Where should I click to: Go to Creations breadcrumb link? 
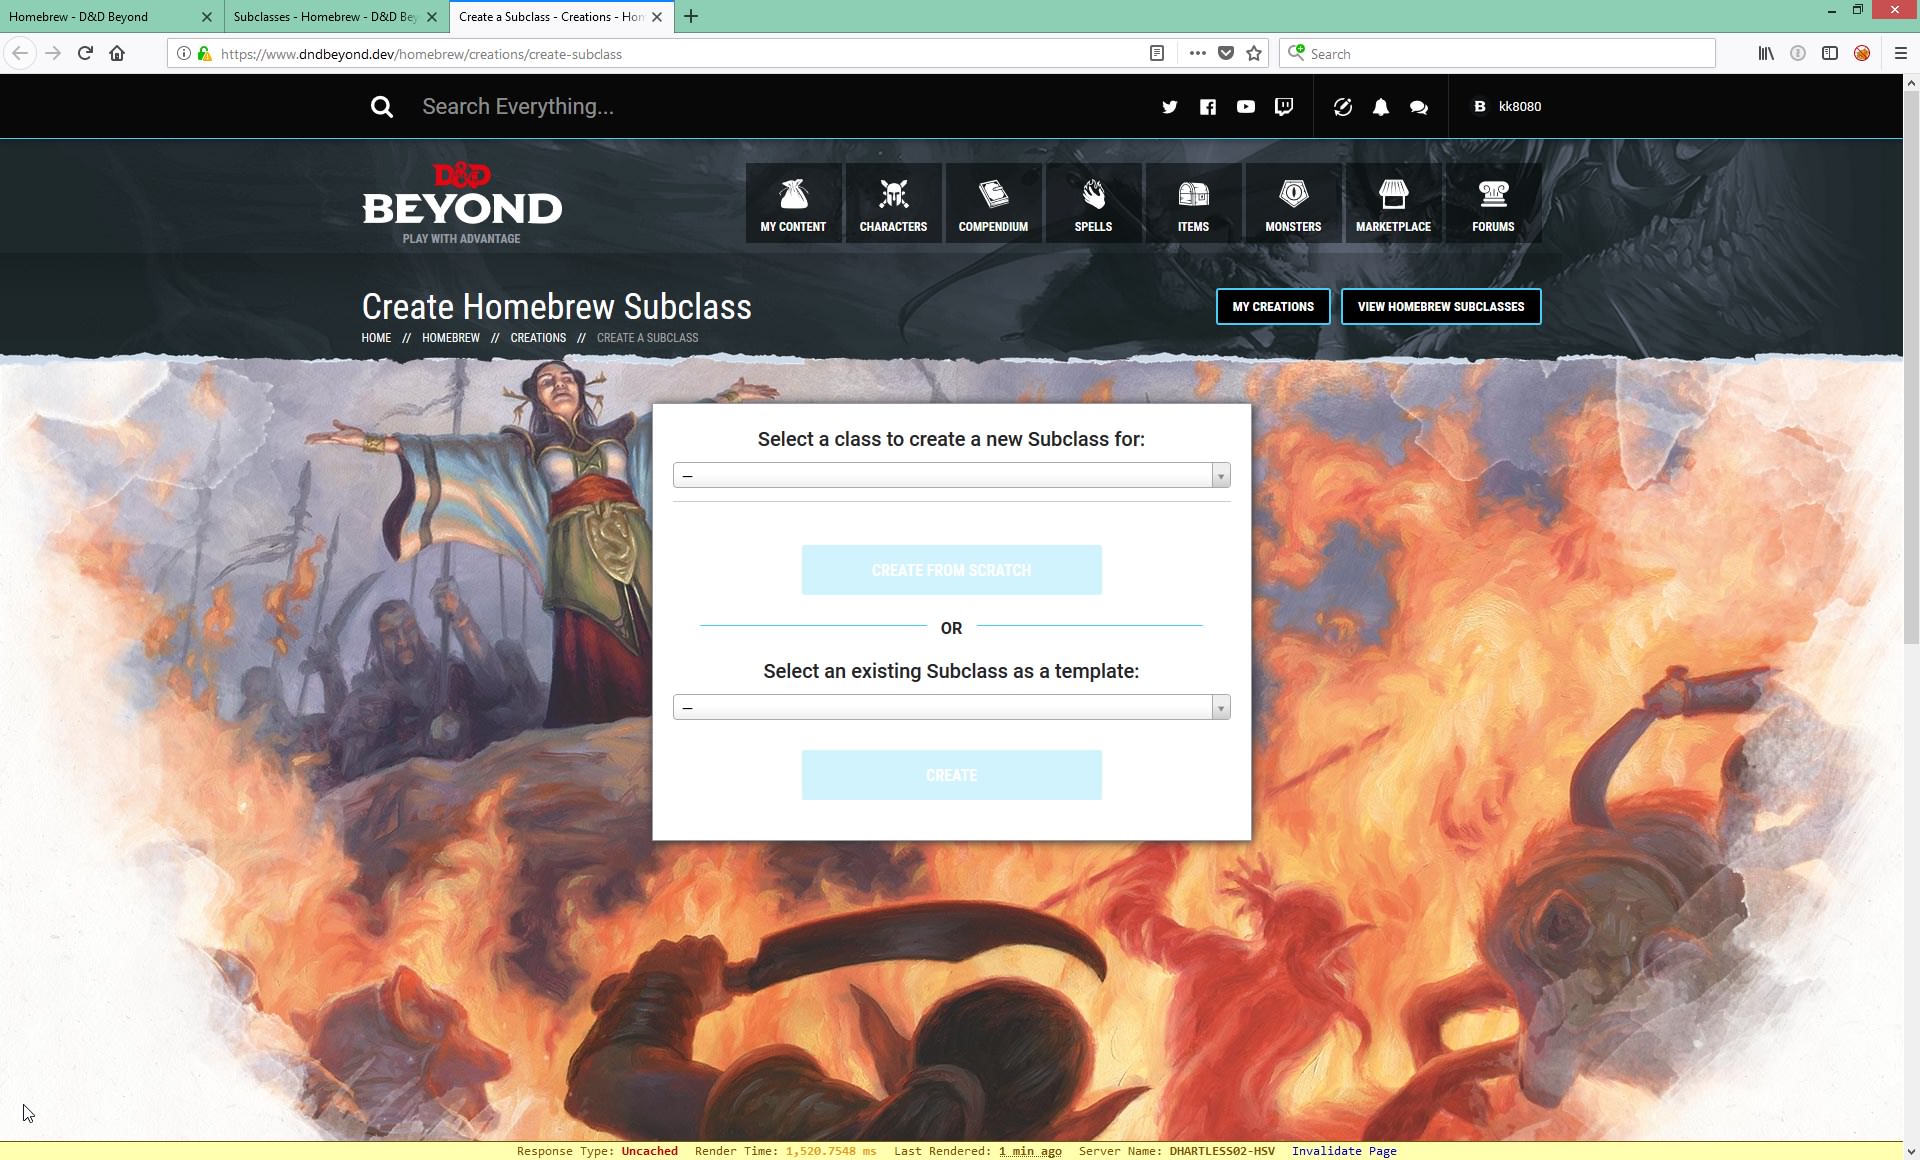538,338
